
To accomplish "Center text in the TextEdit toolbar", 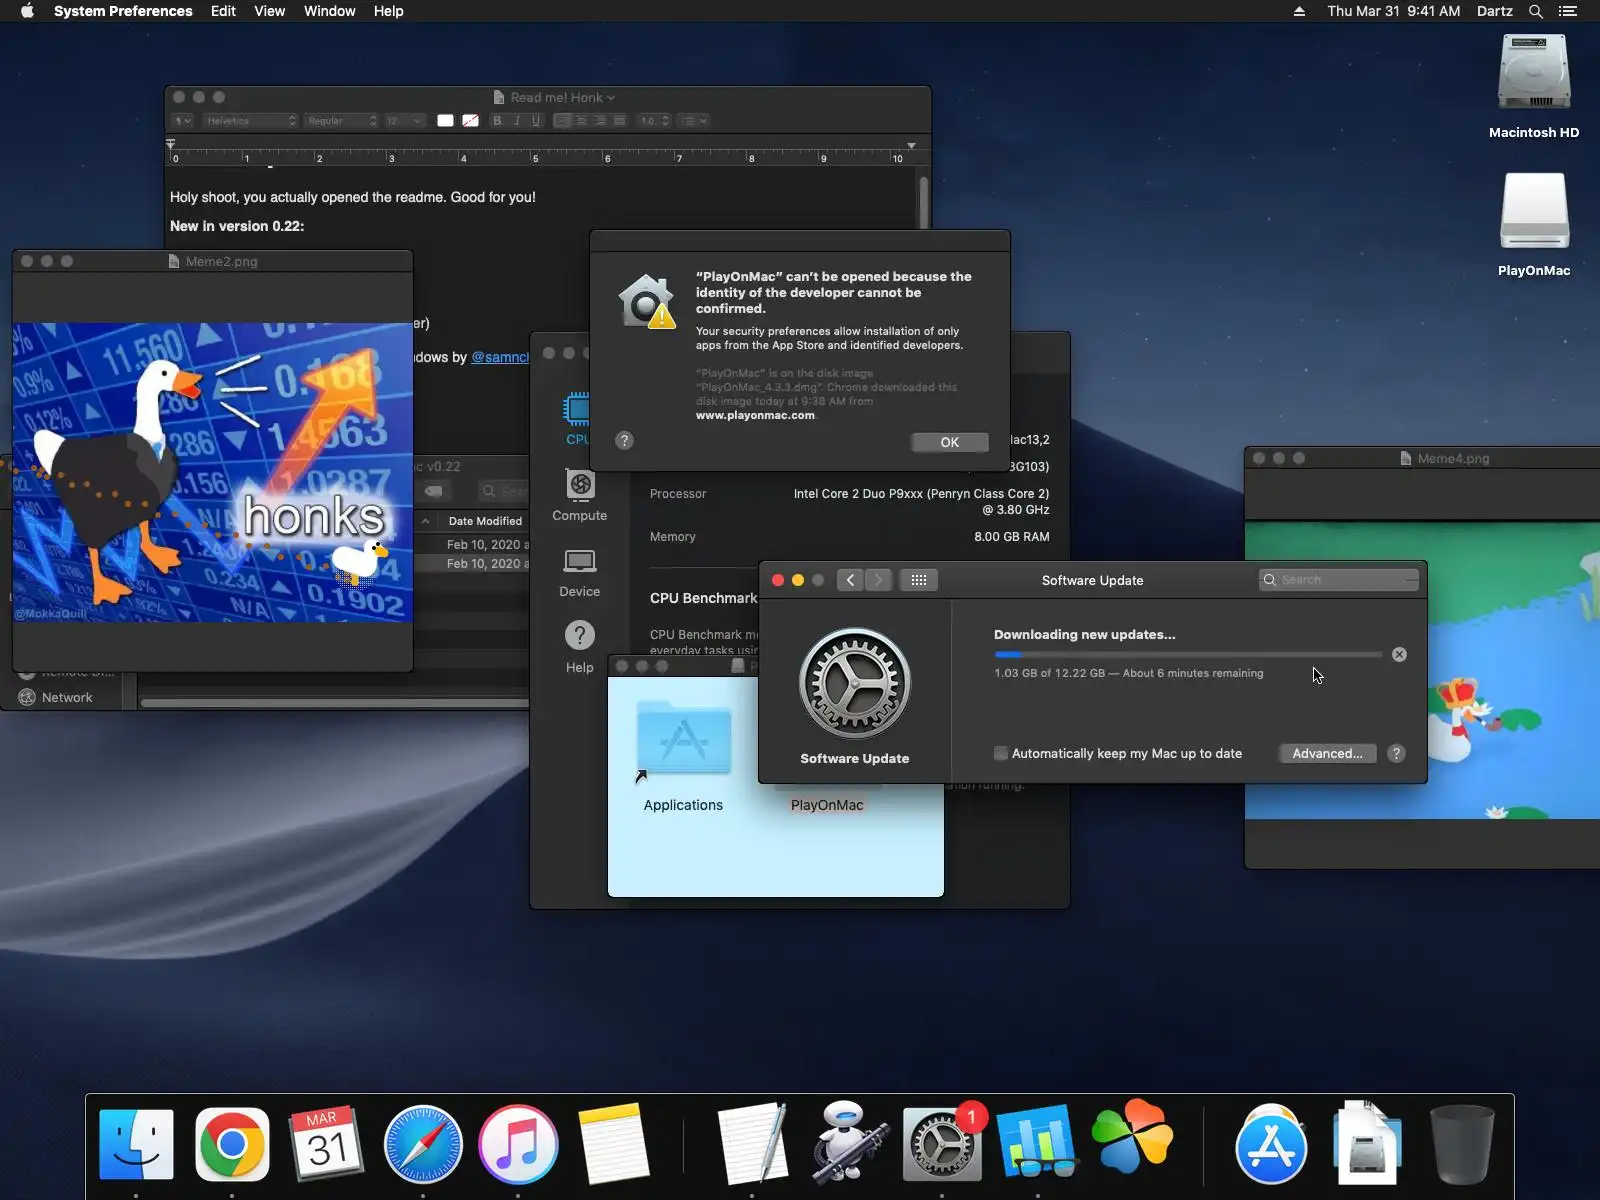I will [581, 121].
